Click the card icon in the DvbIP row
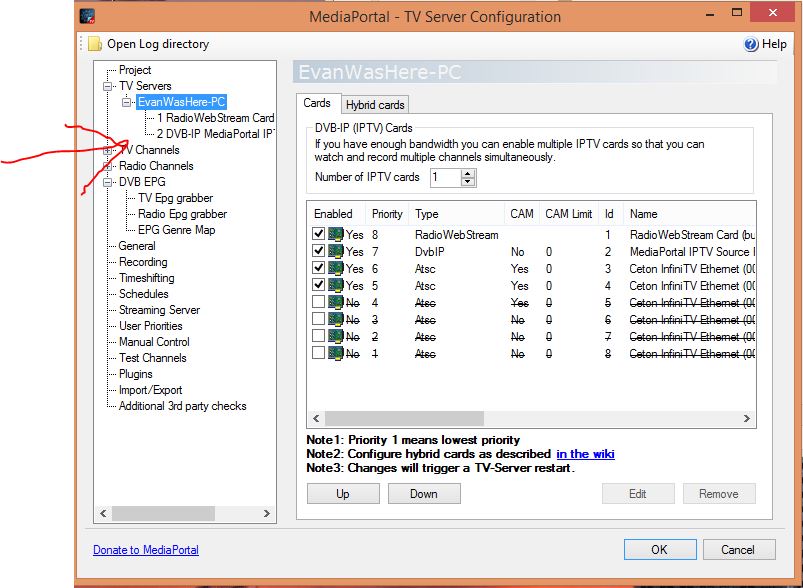This screenshot has height=588, width=803. 335,251
